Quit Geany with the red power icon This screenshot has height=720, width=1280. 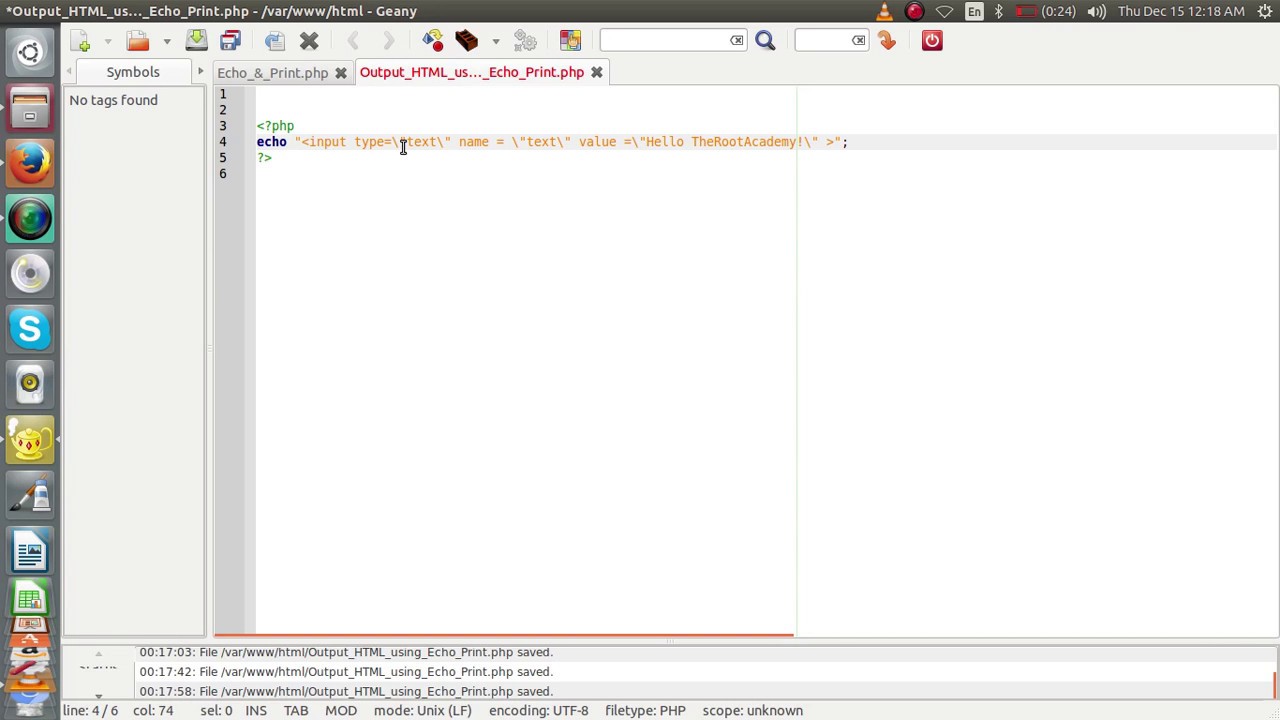pyautogui.click(x=932, y=40)
